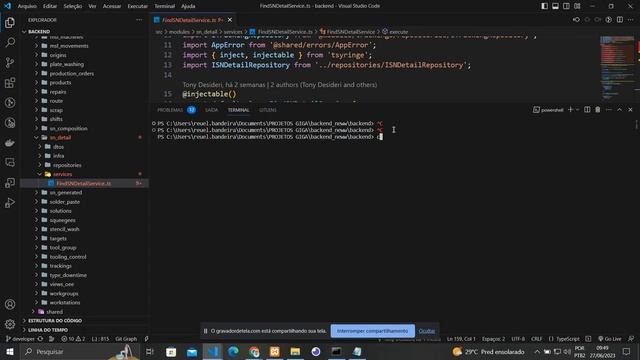Select the shared folder in tree

84,311
